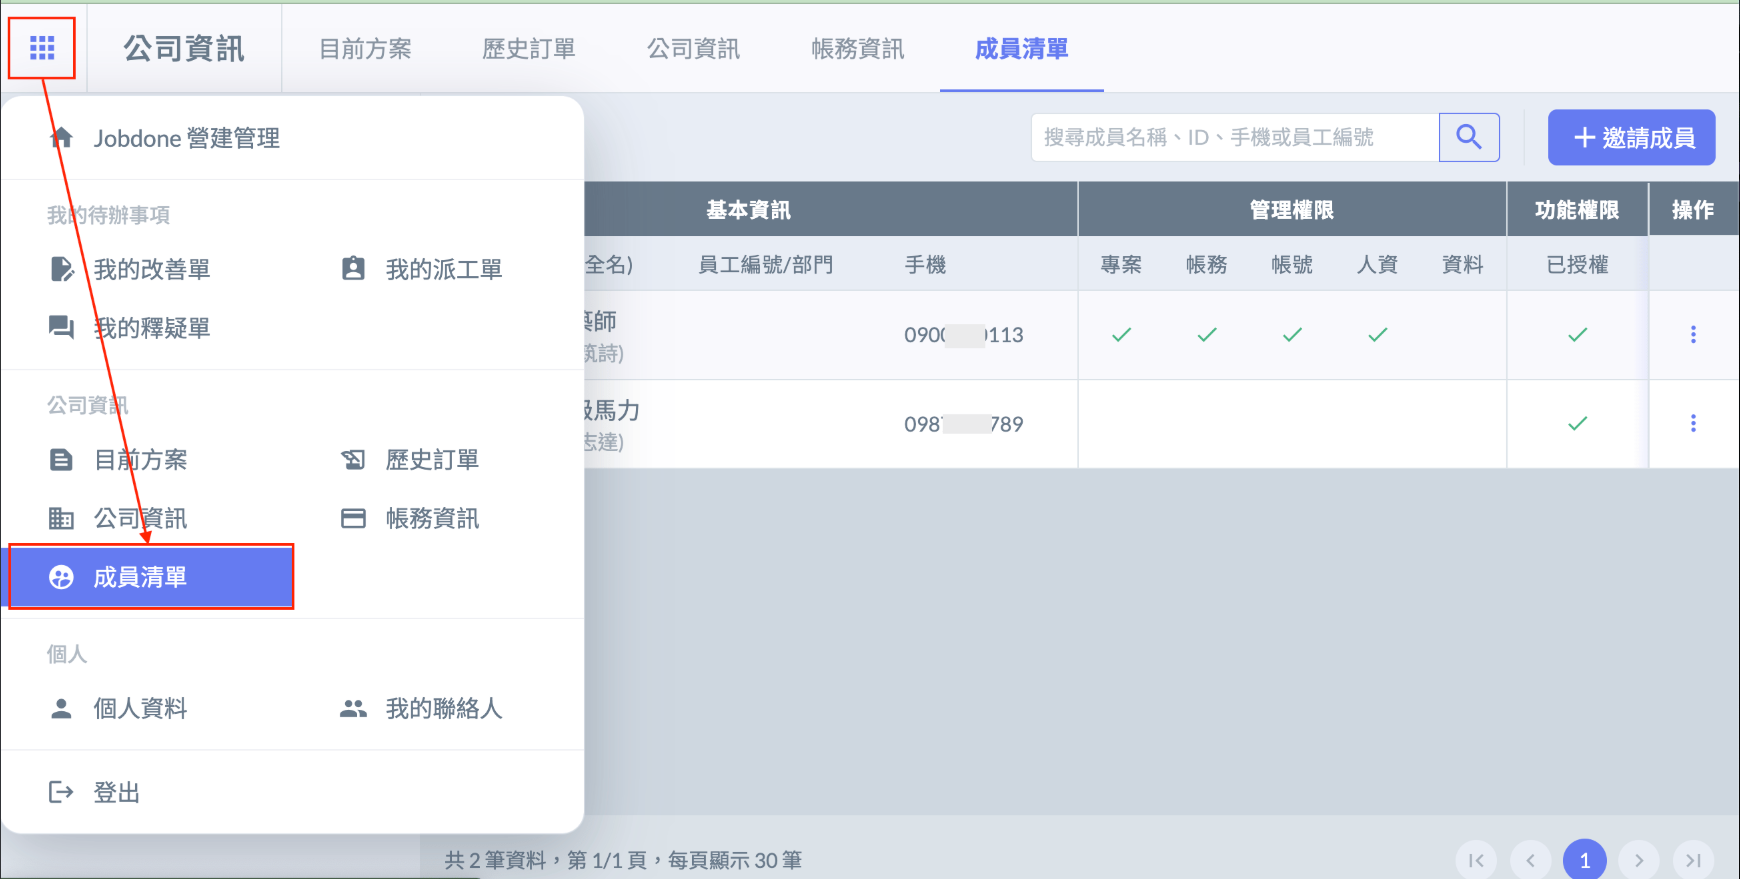Switch to the 歷史訂單 tab
Viewport: 1740px width, 879px height.
(529, 49)
